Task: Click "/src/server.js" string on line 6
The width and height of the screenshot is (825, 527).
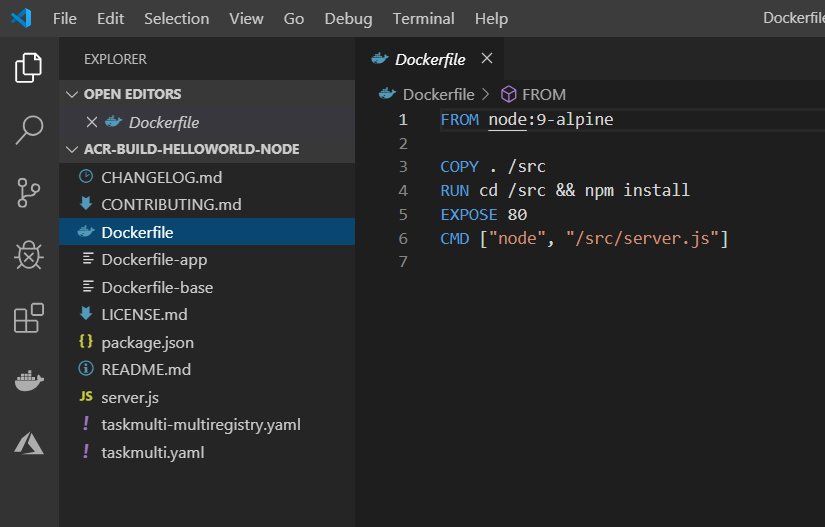Action: (642, 238)
